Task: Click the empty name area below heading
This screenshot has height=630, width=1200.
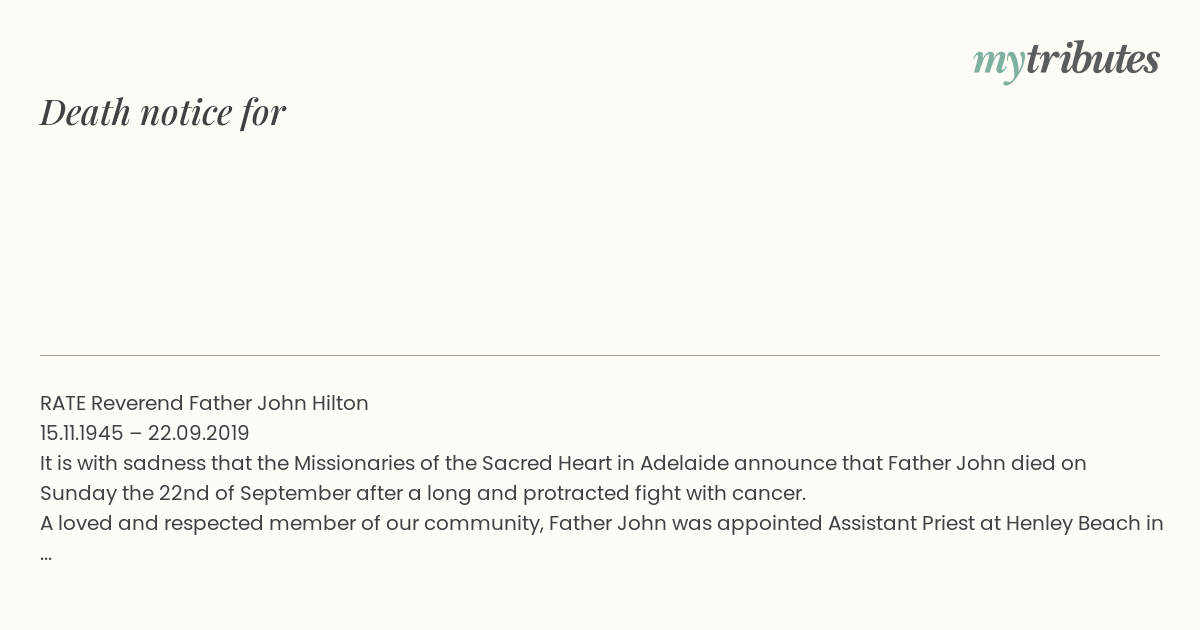Action: click(x=600, y=240)
